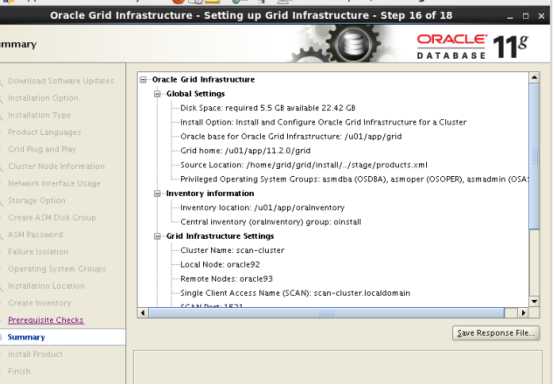Collapse the Grid Infrastructure Settings node
The image size is (554, 385).
coord(158,236)
